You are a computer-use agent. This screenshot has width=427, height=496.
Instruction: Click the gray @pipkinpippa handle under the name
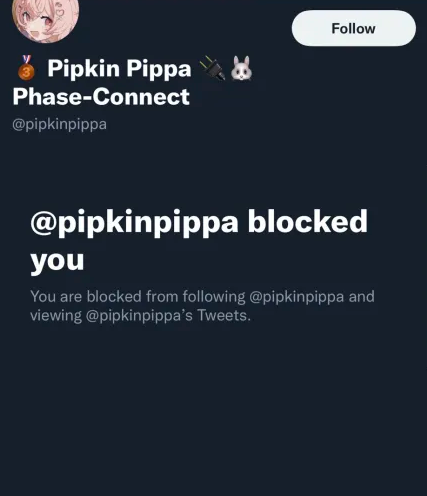(x=59, y=124)
